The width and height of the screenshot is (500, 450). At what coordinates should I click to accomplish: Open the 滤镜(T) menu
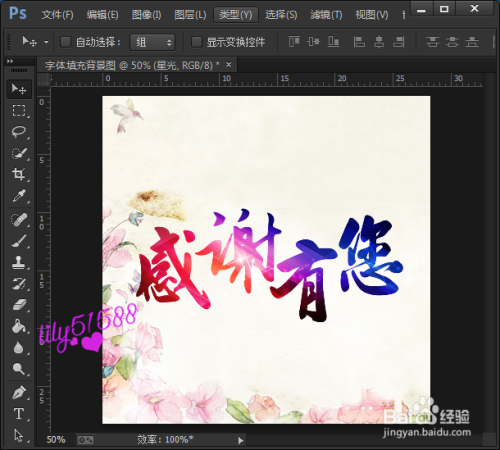coord(326,15)
